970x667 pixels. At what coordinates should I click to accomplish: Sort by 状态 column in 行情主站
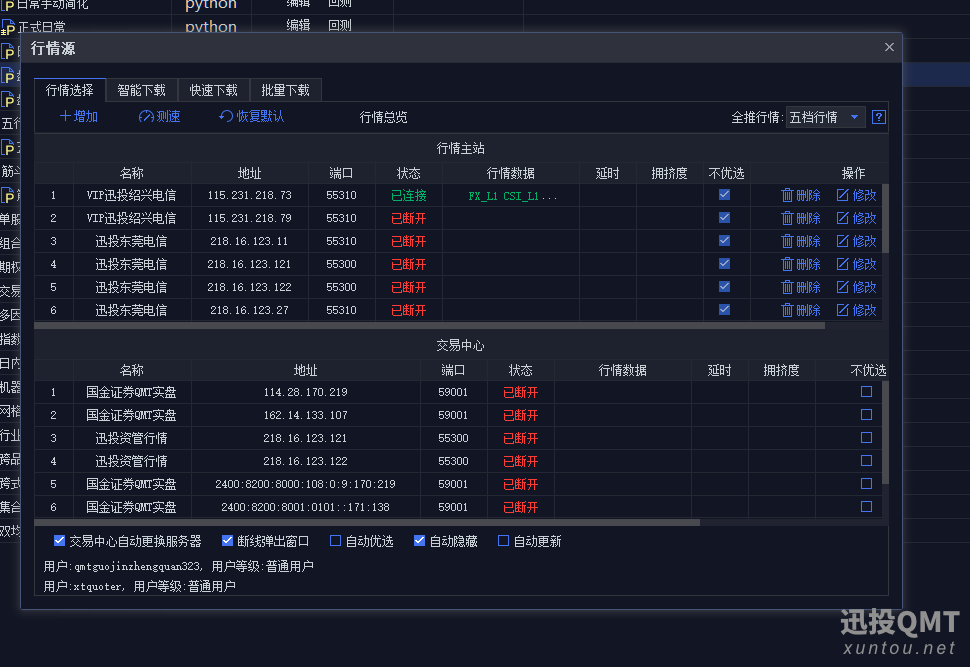coord(408,173)
